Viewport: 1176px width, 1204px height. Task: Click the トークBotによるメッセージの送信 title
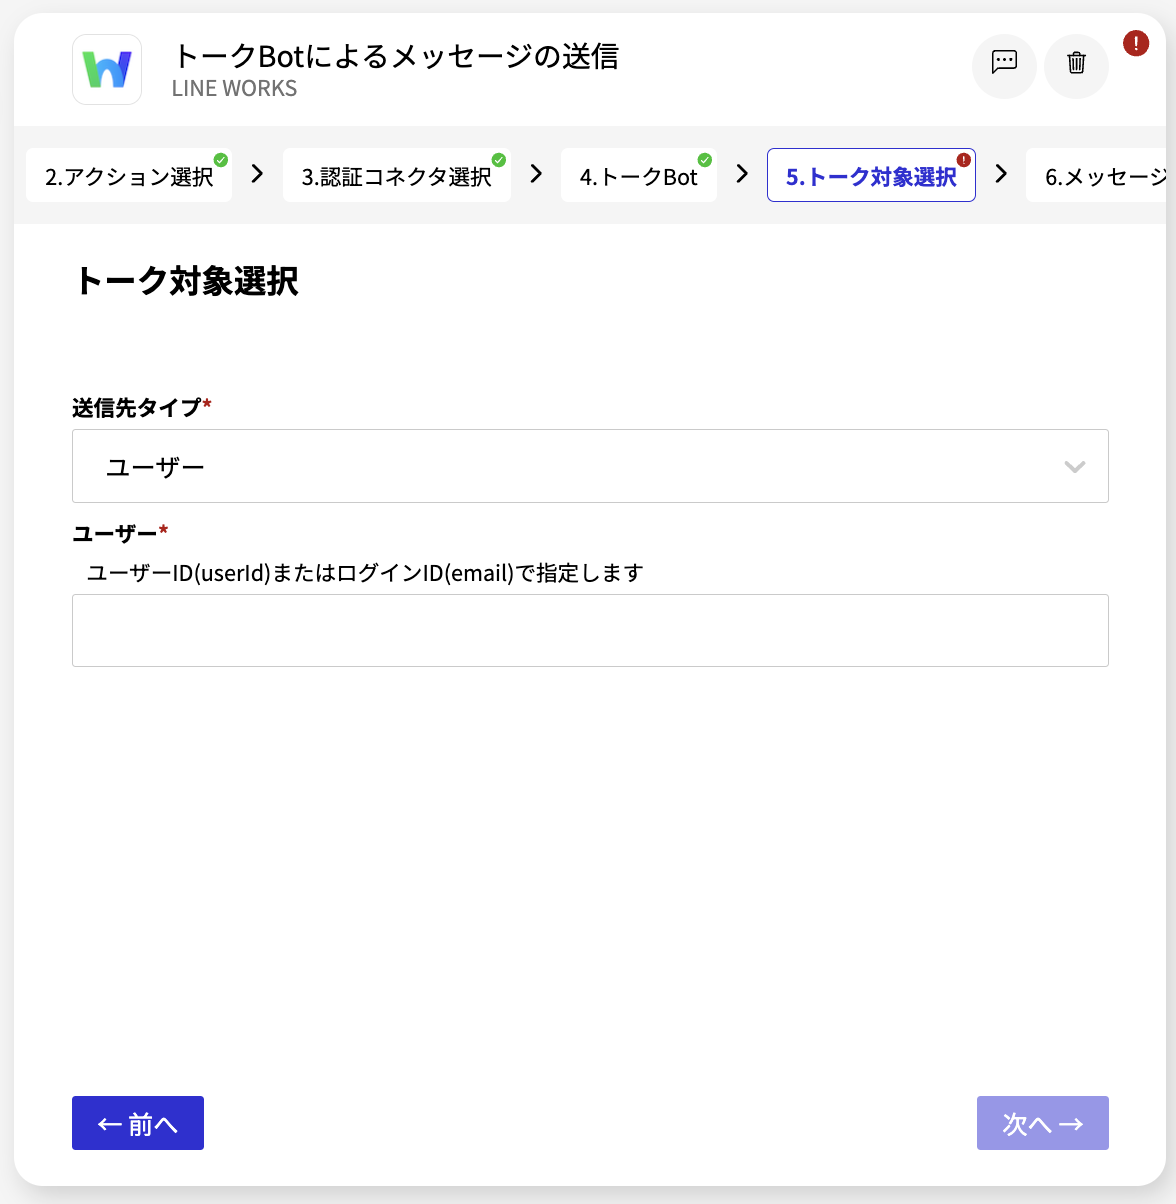397,56
